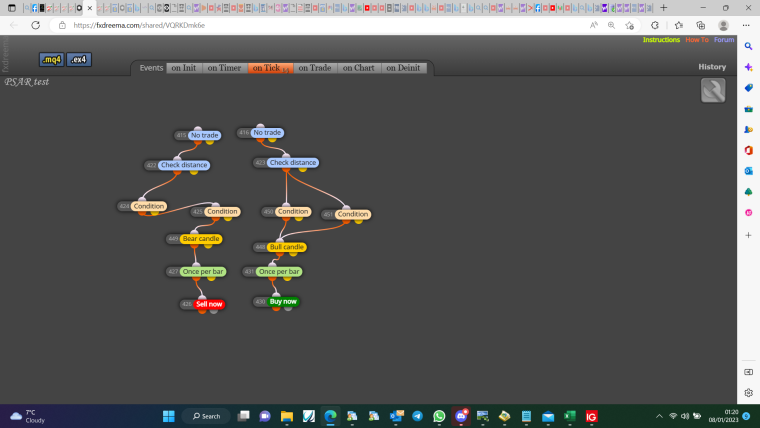Select the Buy now block
This screenshot has height=428, width=760.
283,301
